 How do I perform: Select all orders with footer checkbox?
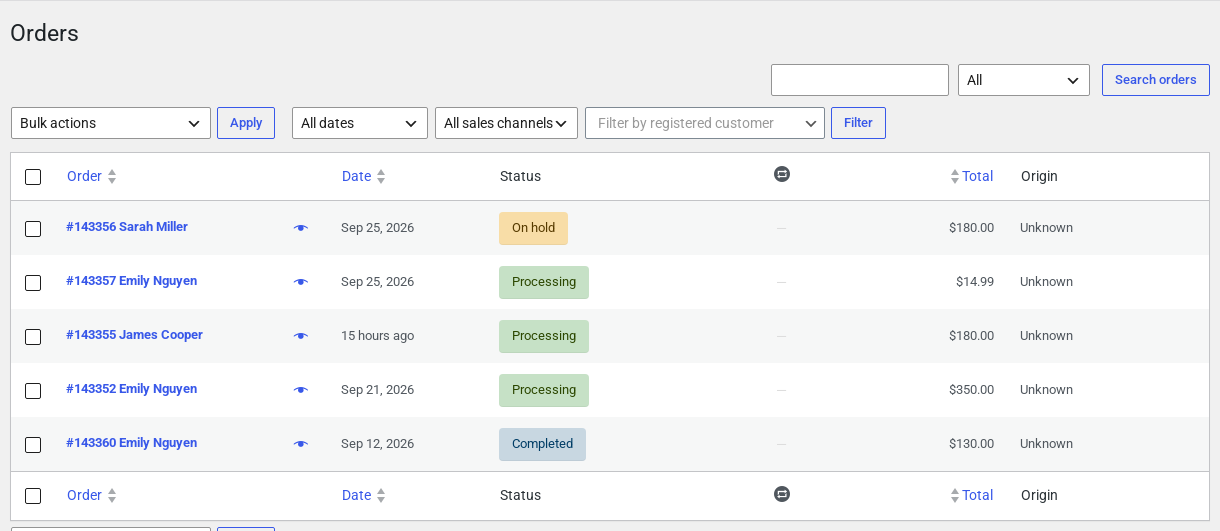(x=33, y=496)
